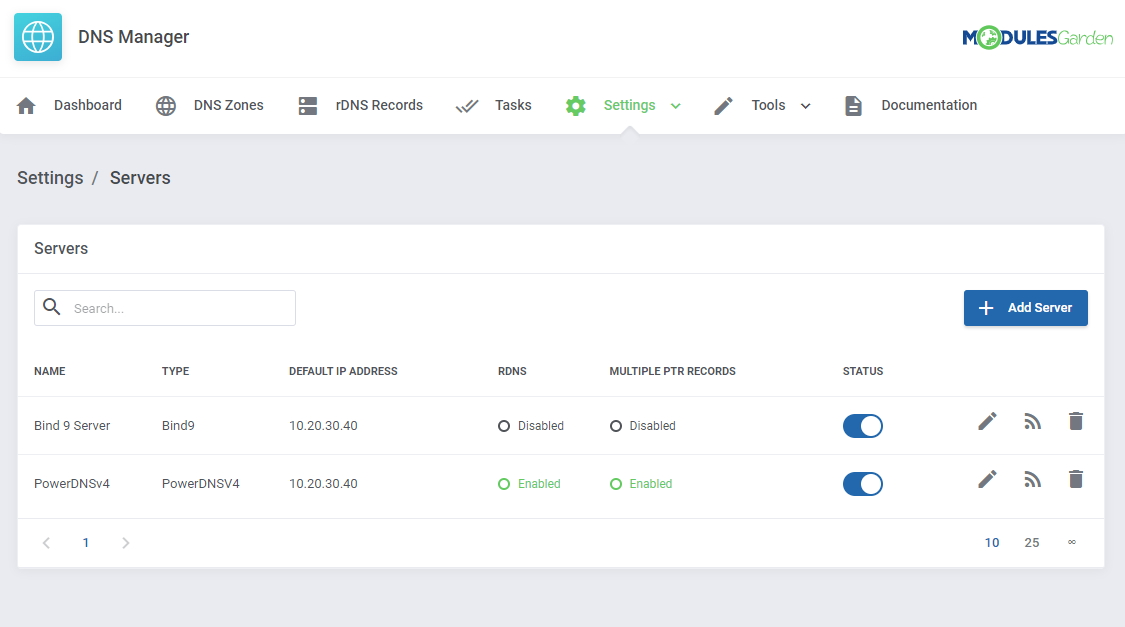Go to next page arrow

click(126, 543)
